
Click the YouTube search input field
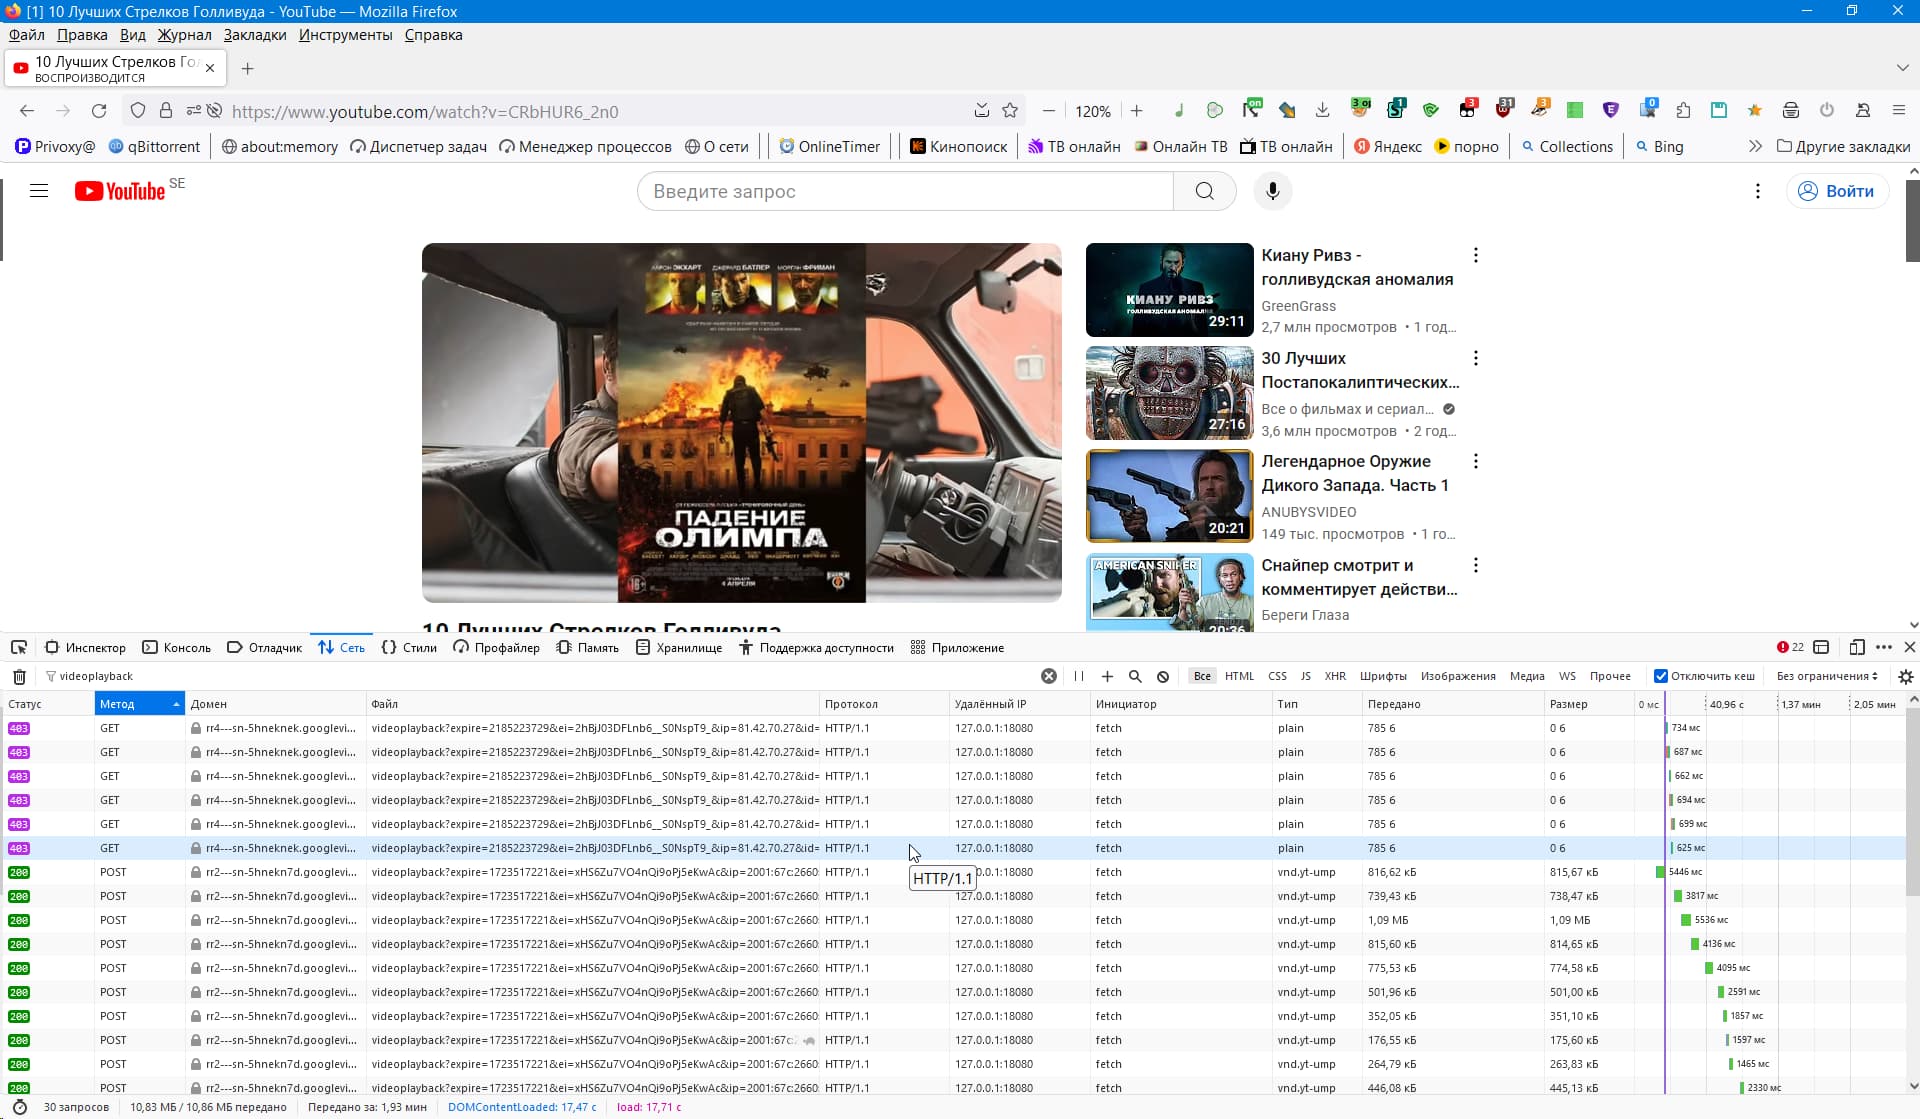click(x=905, y=191)
